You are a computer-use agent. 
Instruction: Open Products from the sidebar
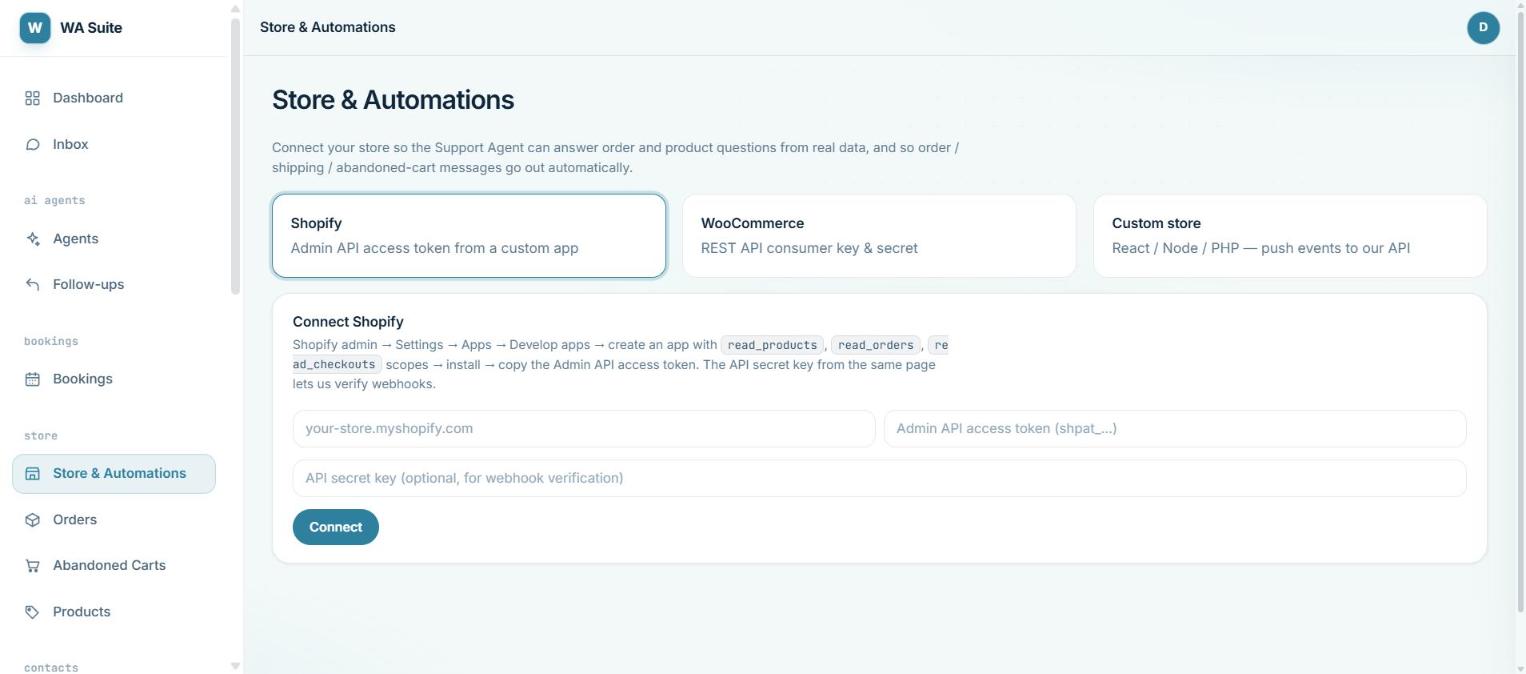(114, 611)
